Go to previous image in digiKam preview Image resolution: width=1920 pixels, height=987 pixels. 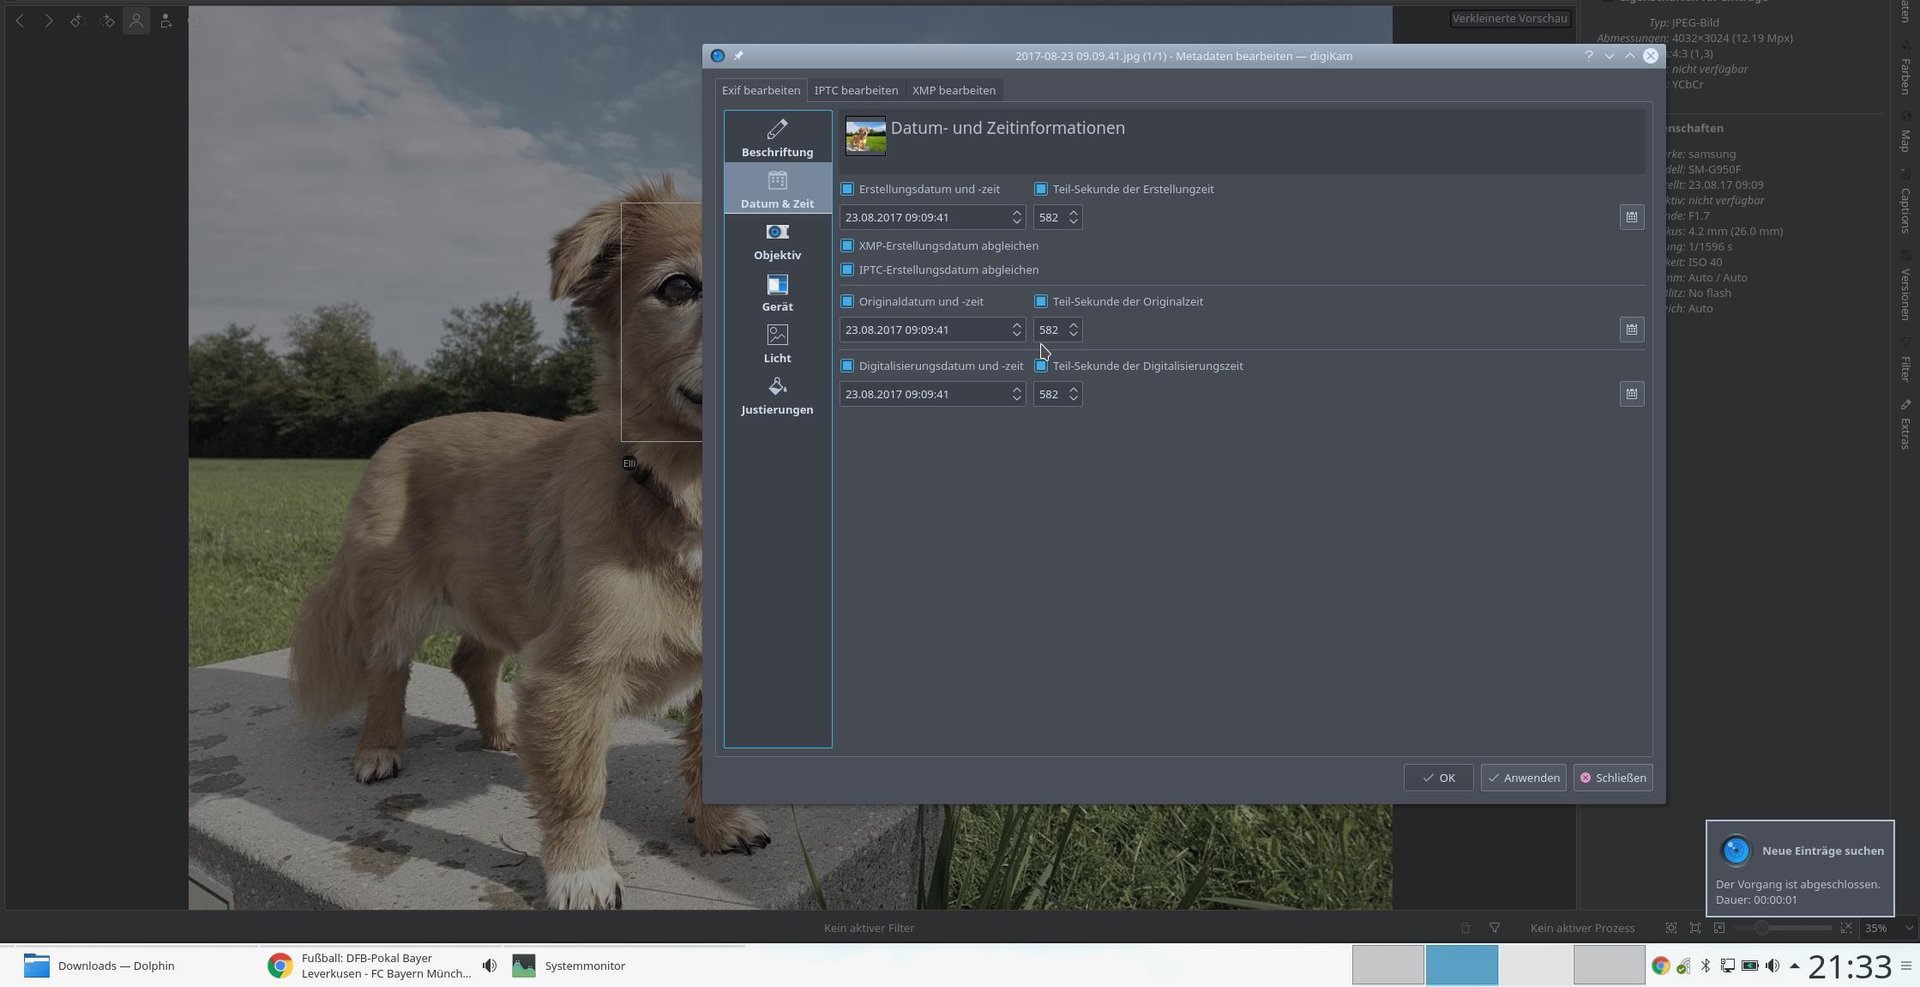(19, 20)
